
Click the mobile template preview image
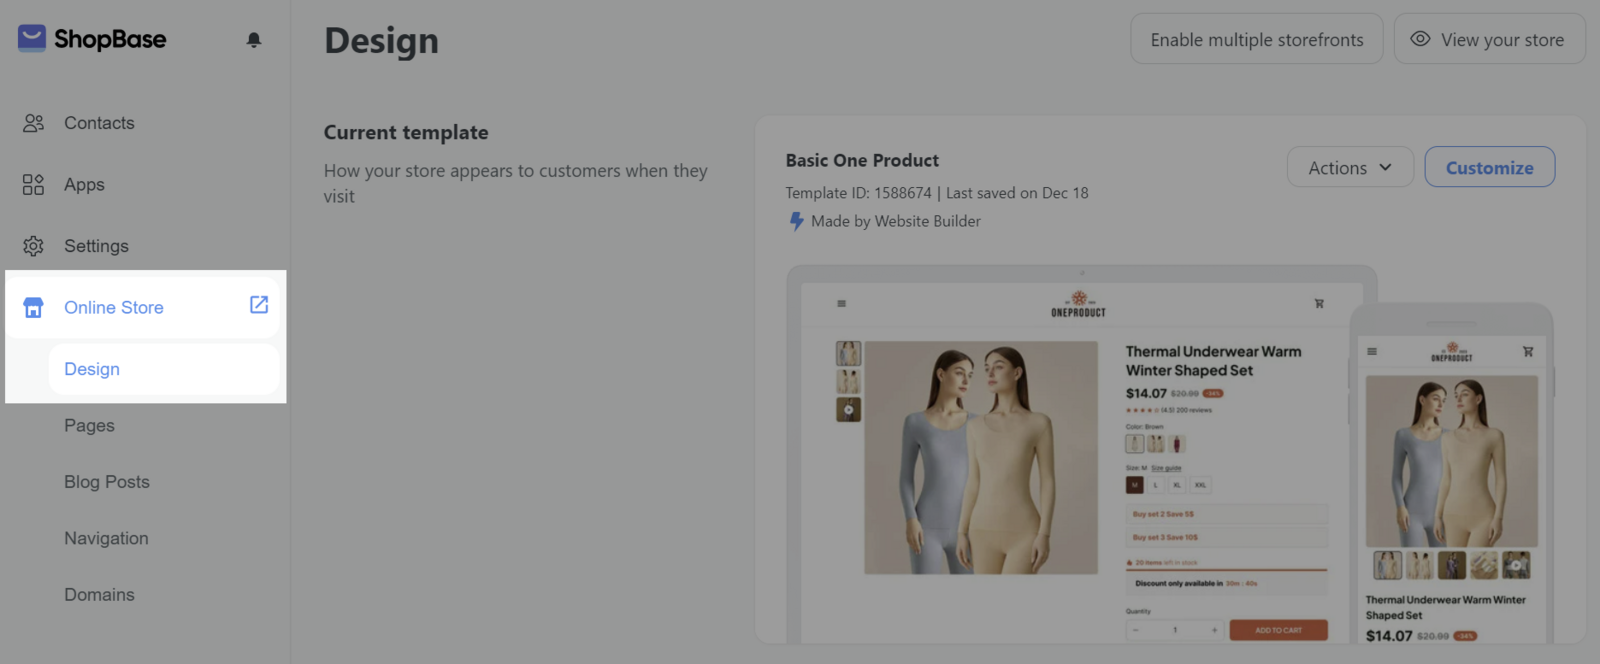1451,480
